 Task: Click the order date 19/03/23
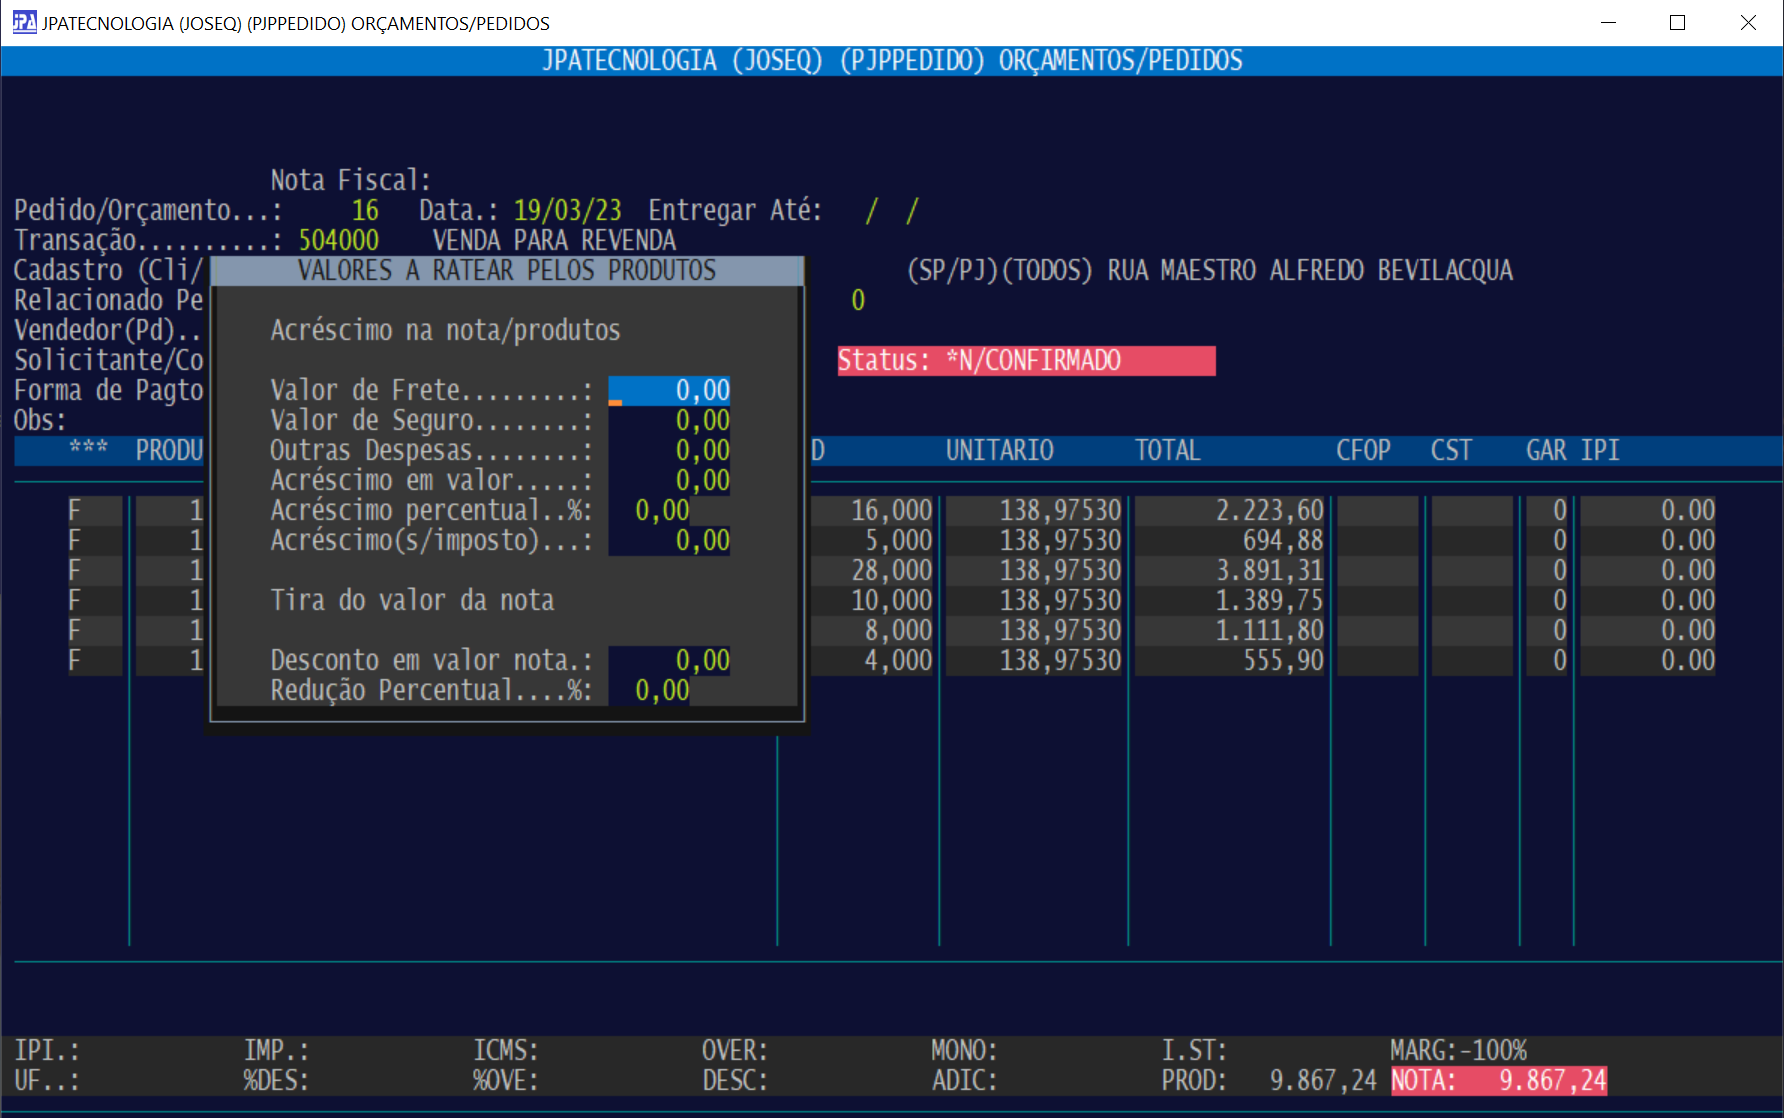(567, 210)
